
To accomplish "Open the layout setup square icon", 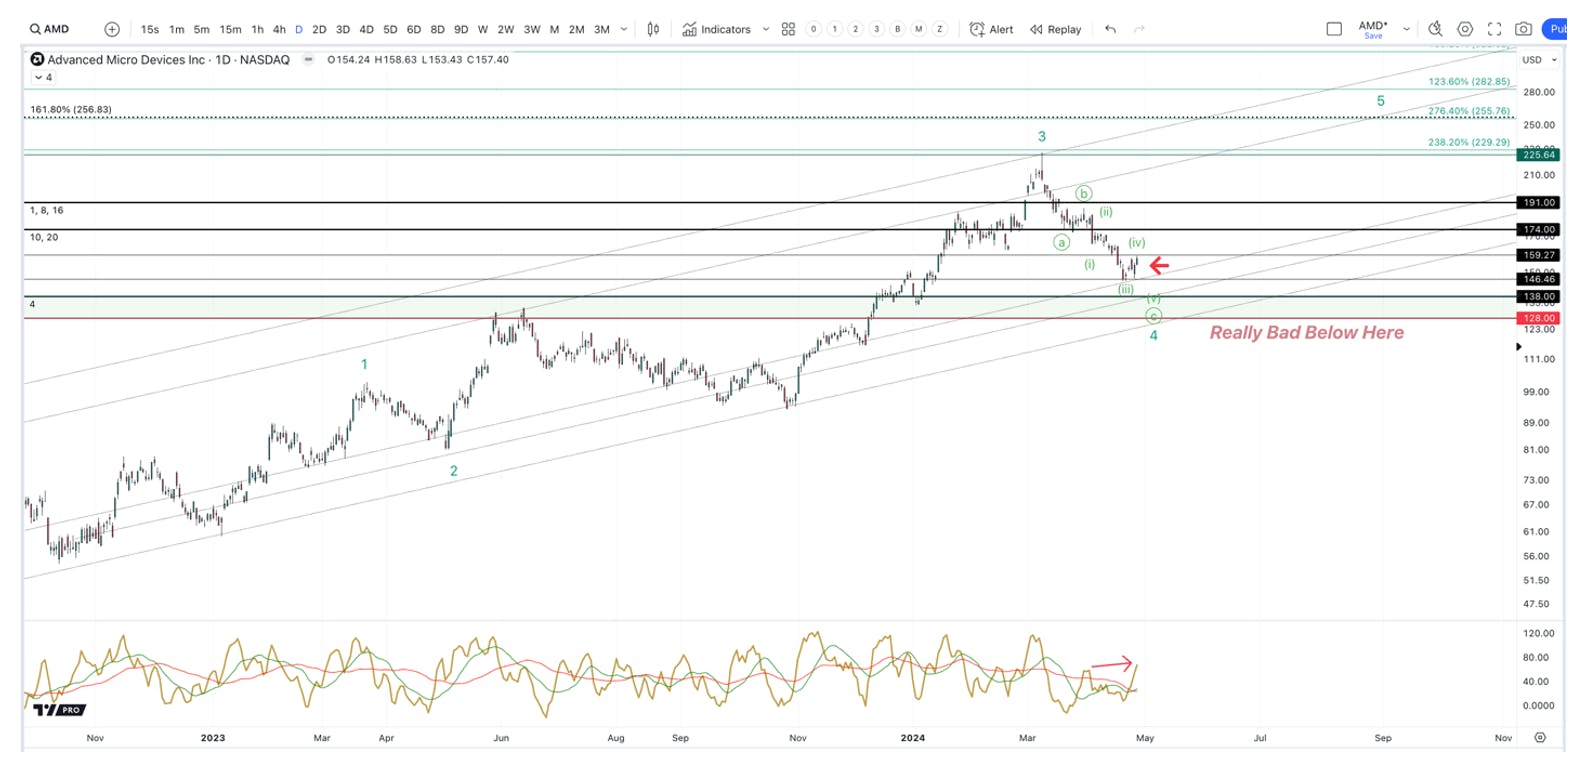I will (1334, 29).
